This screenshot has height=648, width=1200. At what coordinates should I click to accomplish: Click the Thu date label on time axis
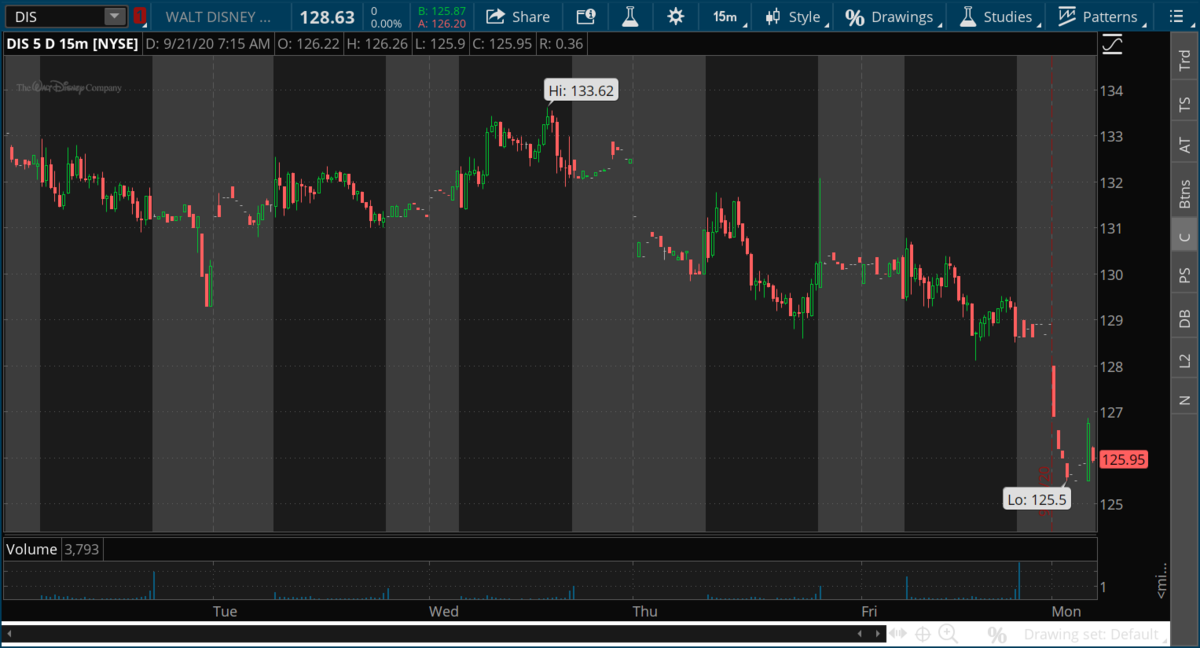coord(646,611)
